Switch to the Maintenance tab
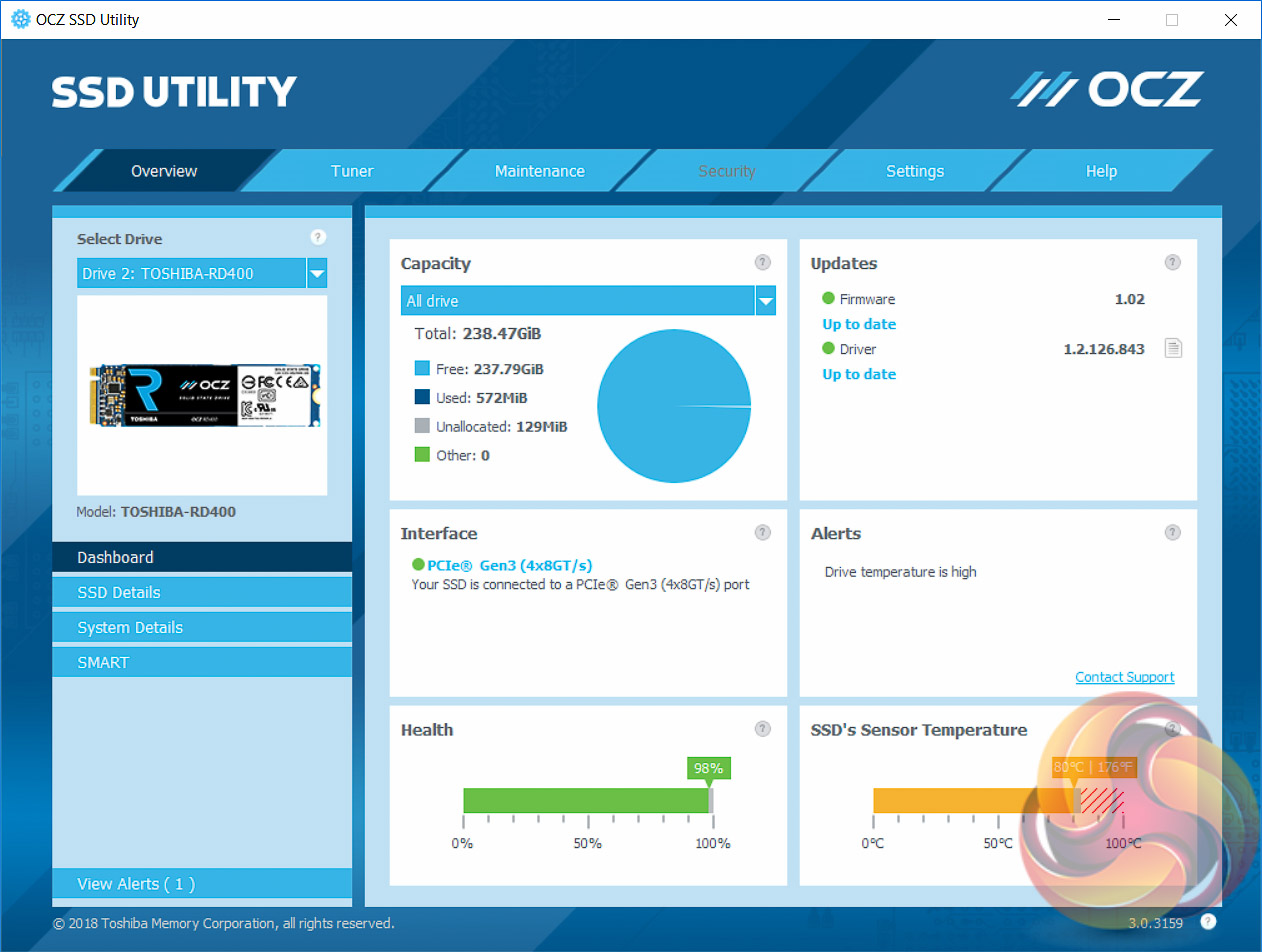This screenshot has height=952, width=1262. [540, 171]
